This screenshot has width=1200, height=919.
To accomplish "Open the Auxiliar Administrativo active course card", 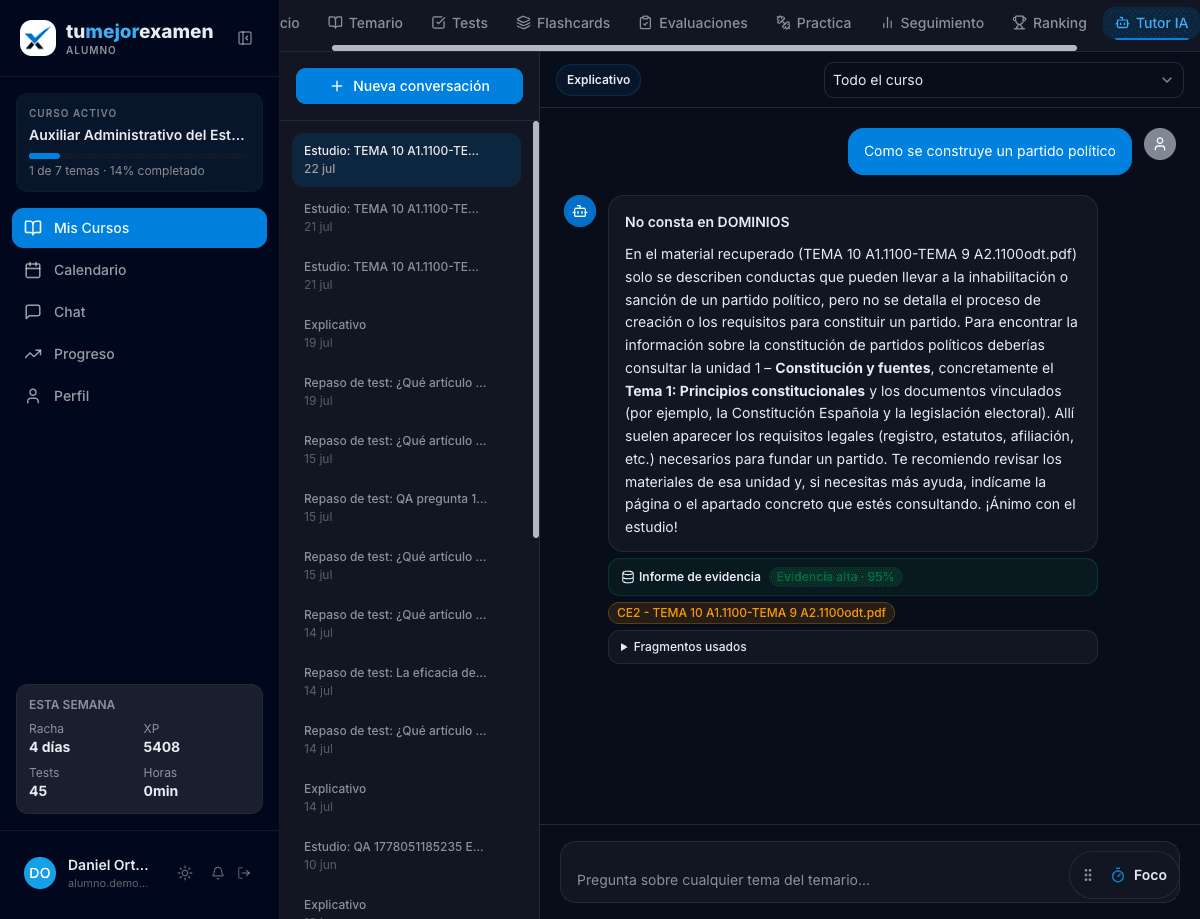I will [139, 142].
